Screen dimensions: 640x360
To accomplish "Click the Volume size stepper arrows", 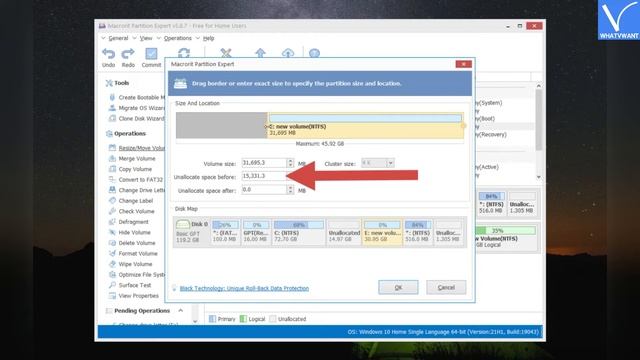I will point(290,163).
